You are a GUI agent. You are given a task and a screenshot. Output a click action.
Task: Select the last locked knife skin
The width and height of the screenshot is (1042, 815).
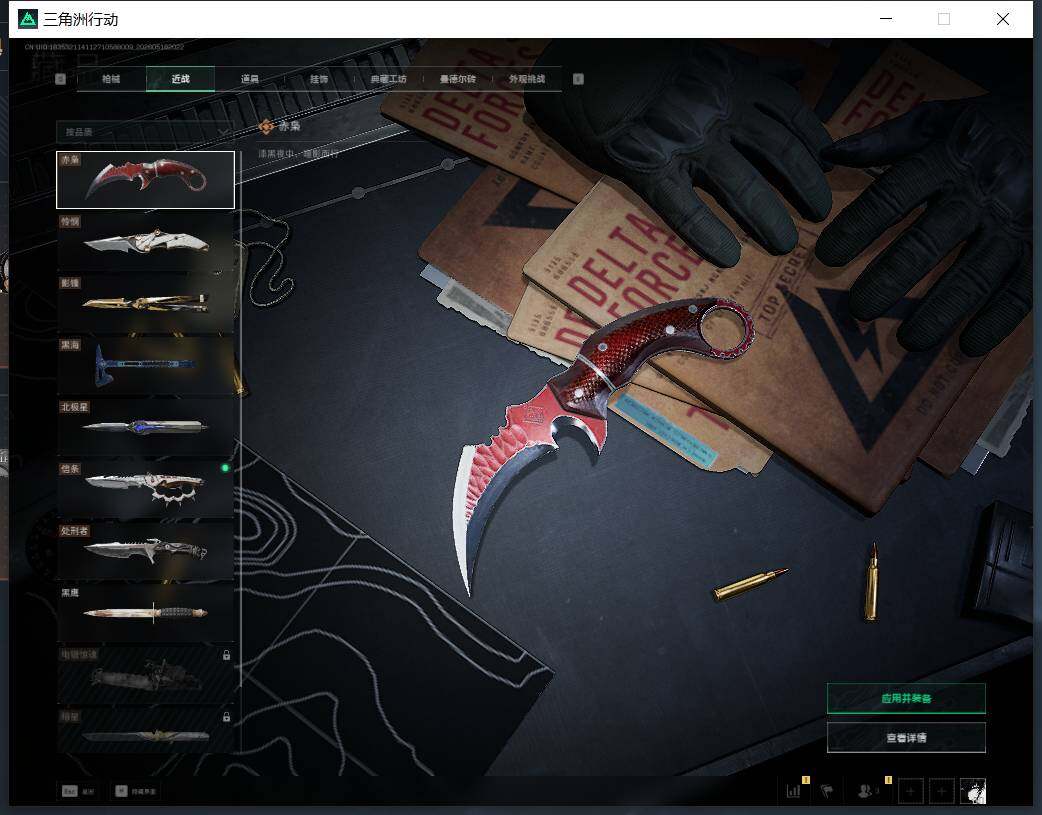pyautogui.click(x=146, y=730)
